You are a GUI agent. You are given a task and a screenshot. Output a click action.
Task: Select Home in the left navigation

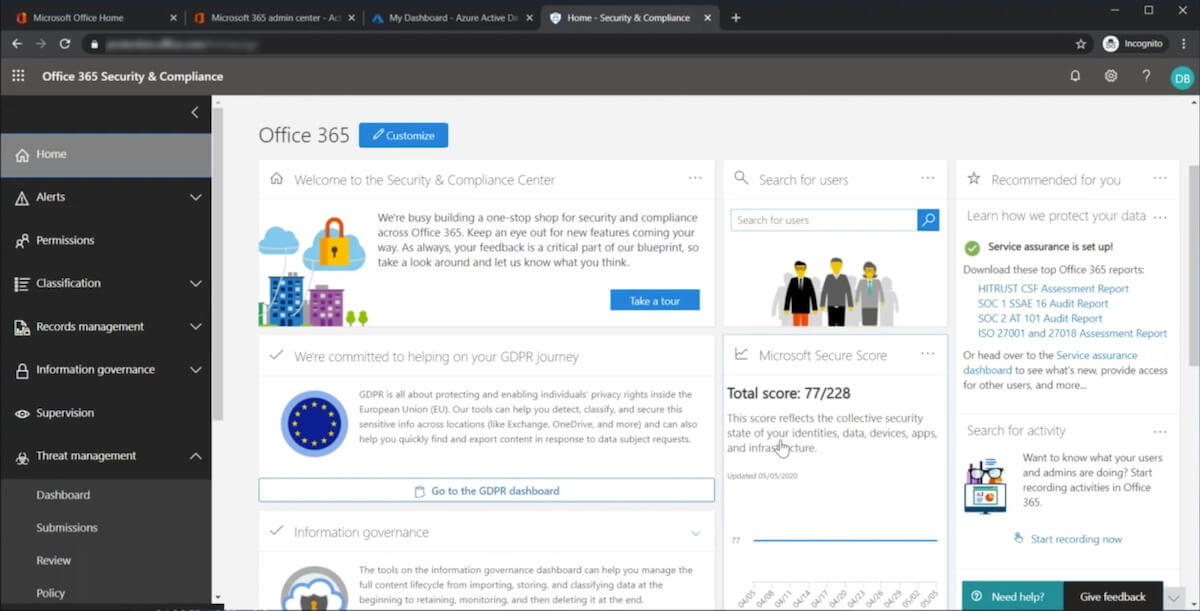point(106,155)
